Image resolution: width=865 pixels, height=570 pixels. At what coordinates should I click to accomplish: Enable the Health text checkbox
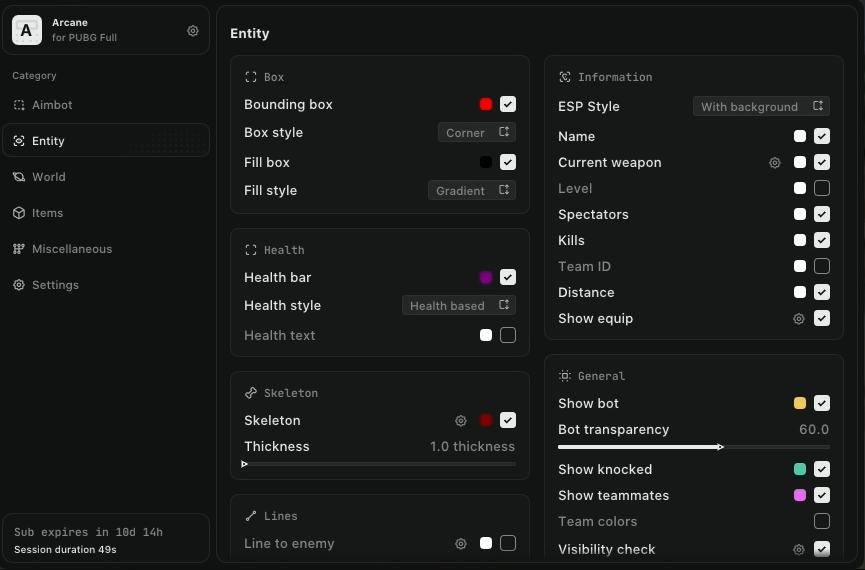click(508, 335)
